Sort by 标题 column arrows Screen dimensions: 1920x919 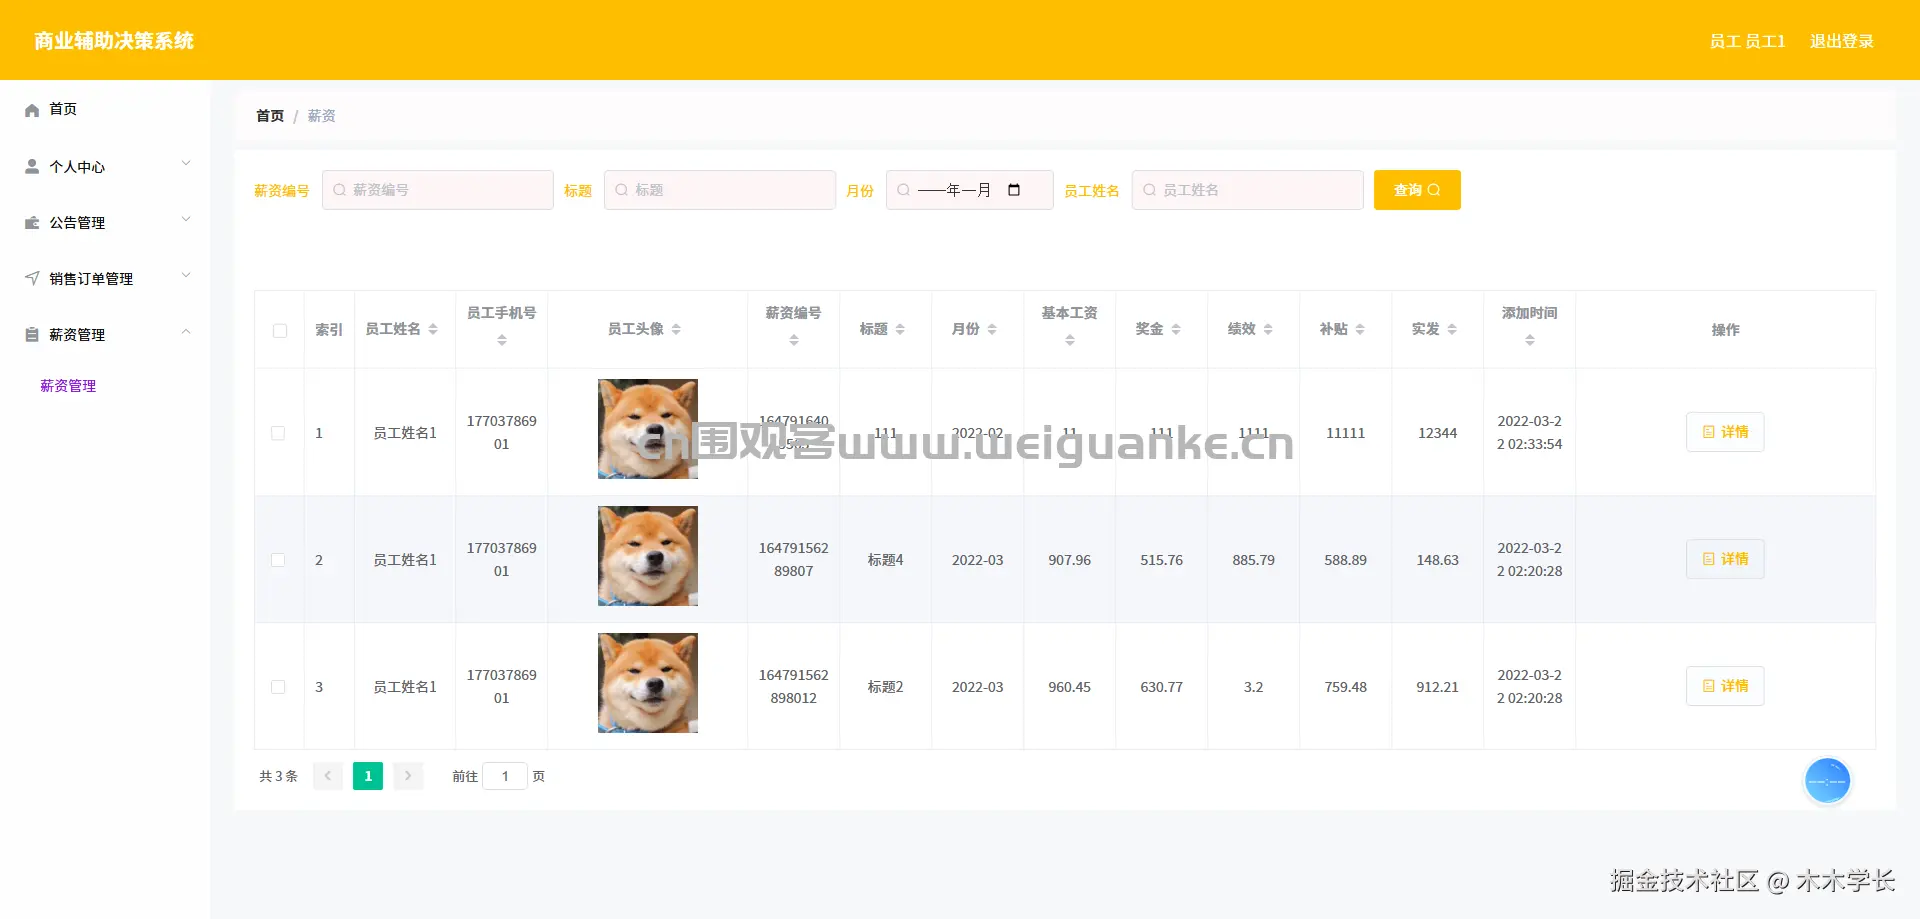900,329
